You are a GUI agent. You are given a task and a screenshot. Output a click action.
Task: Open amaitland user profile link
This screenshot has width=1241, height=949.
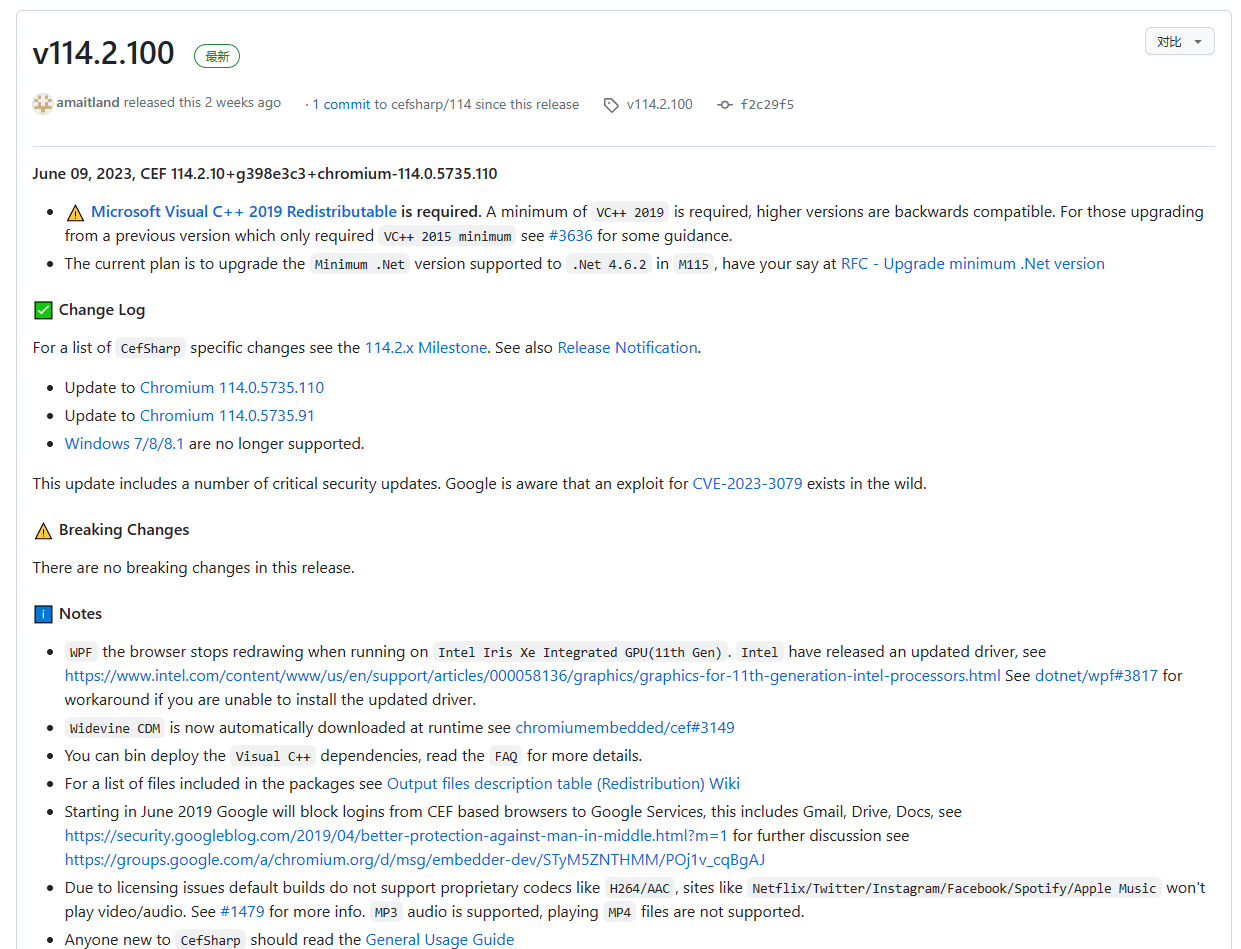click(x=88, y=103)
